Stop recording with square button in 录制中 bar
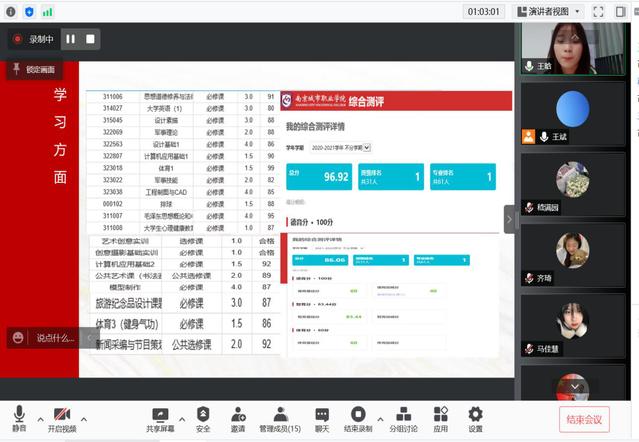This screenshot has width=639, height=442. 90,39
